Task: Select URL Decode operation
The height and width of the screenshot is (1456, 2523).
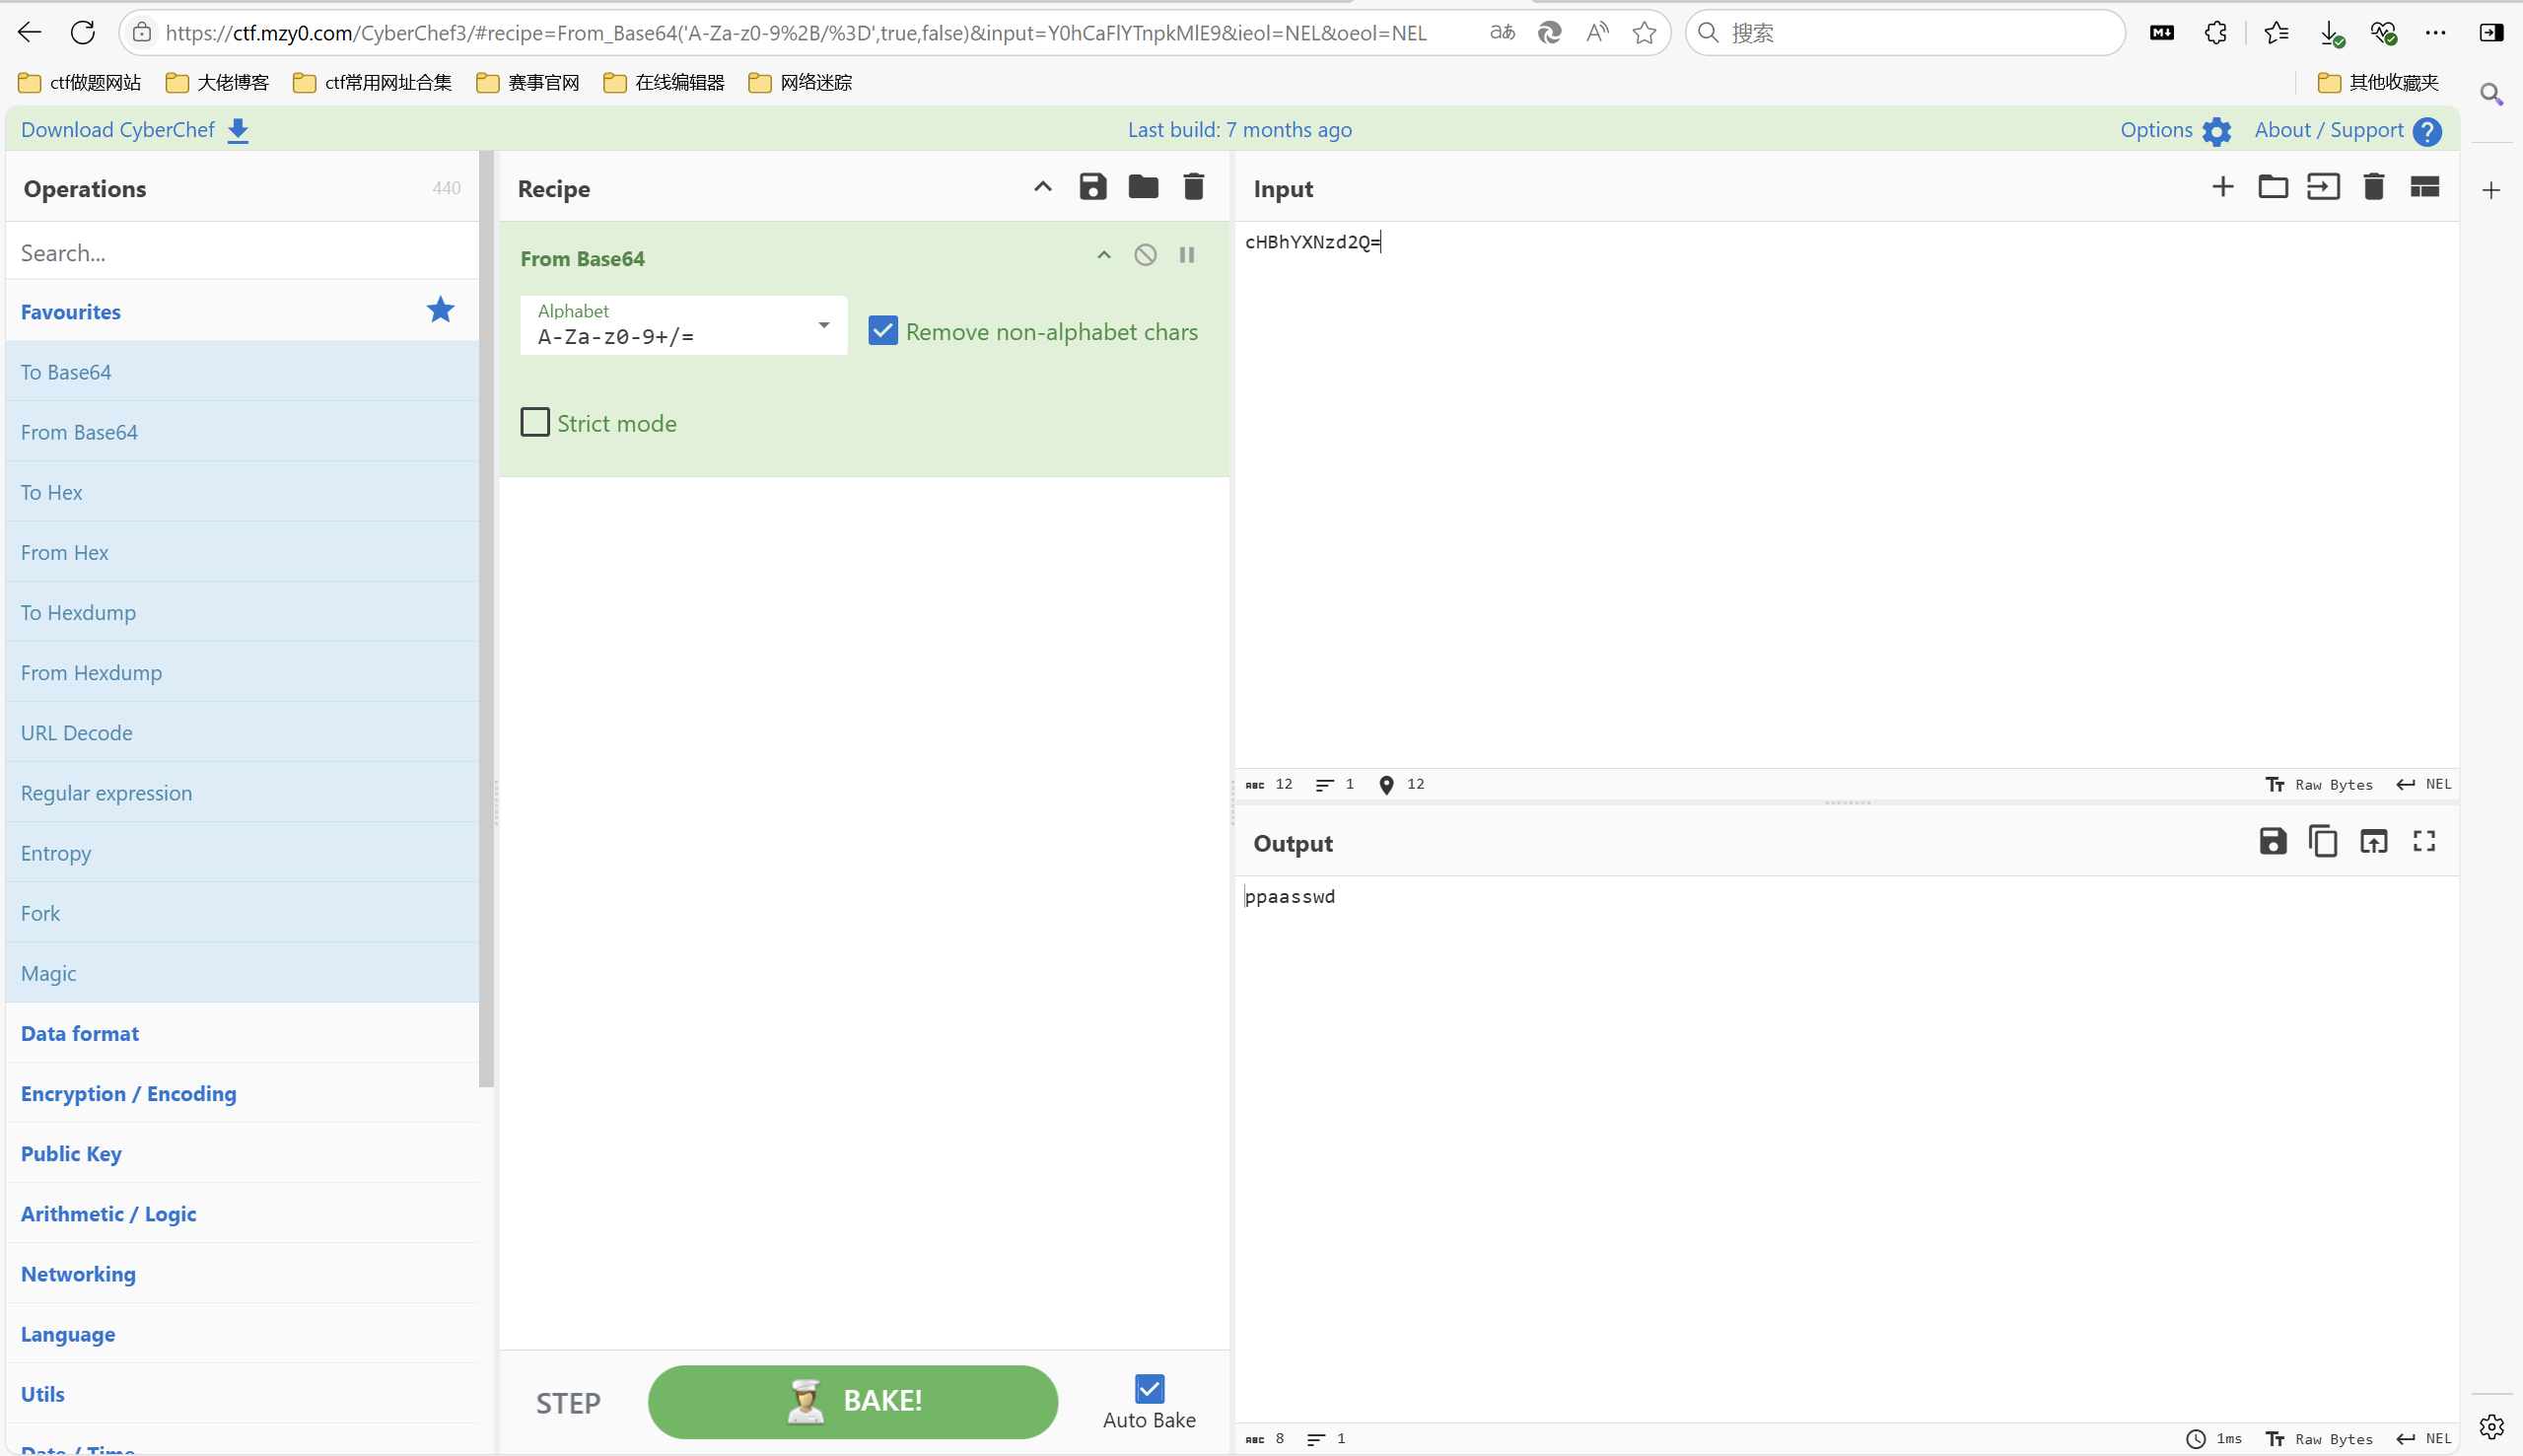Action: pyautogui.click(x=243, y=732)
